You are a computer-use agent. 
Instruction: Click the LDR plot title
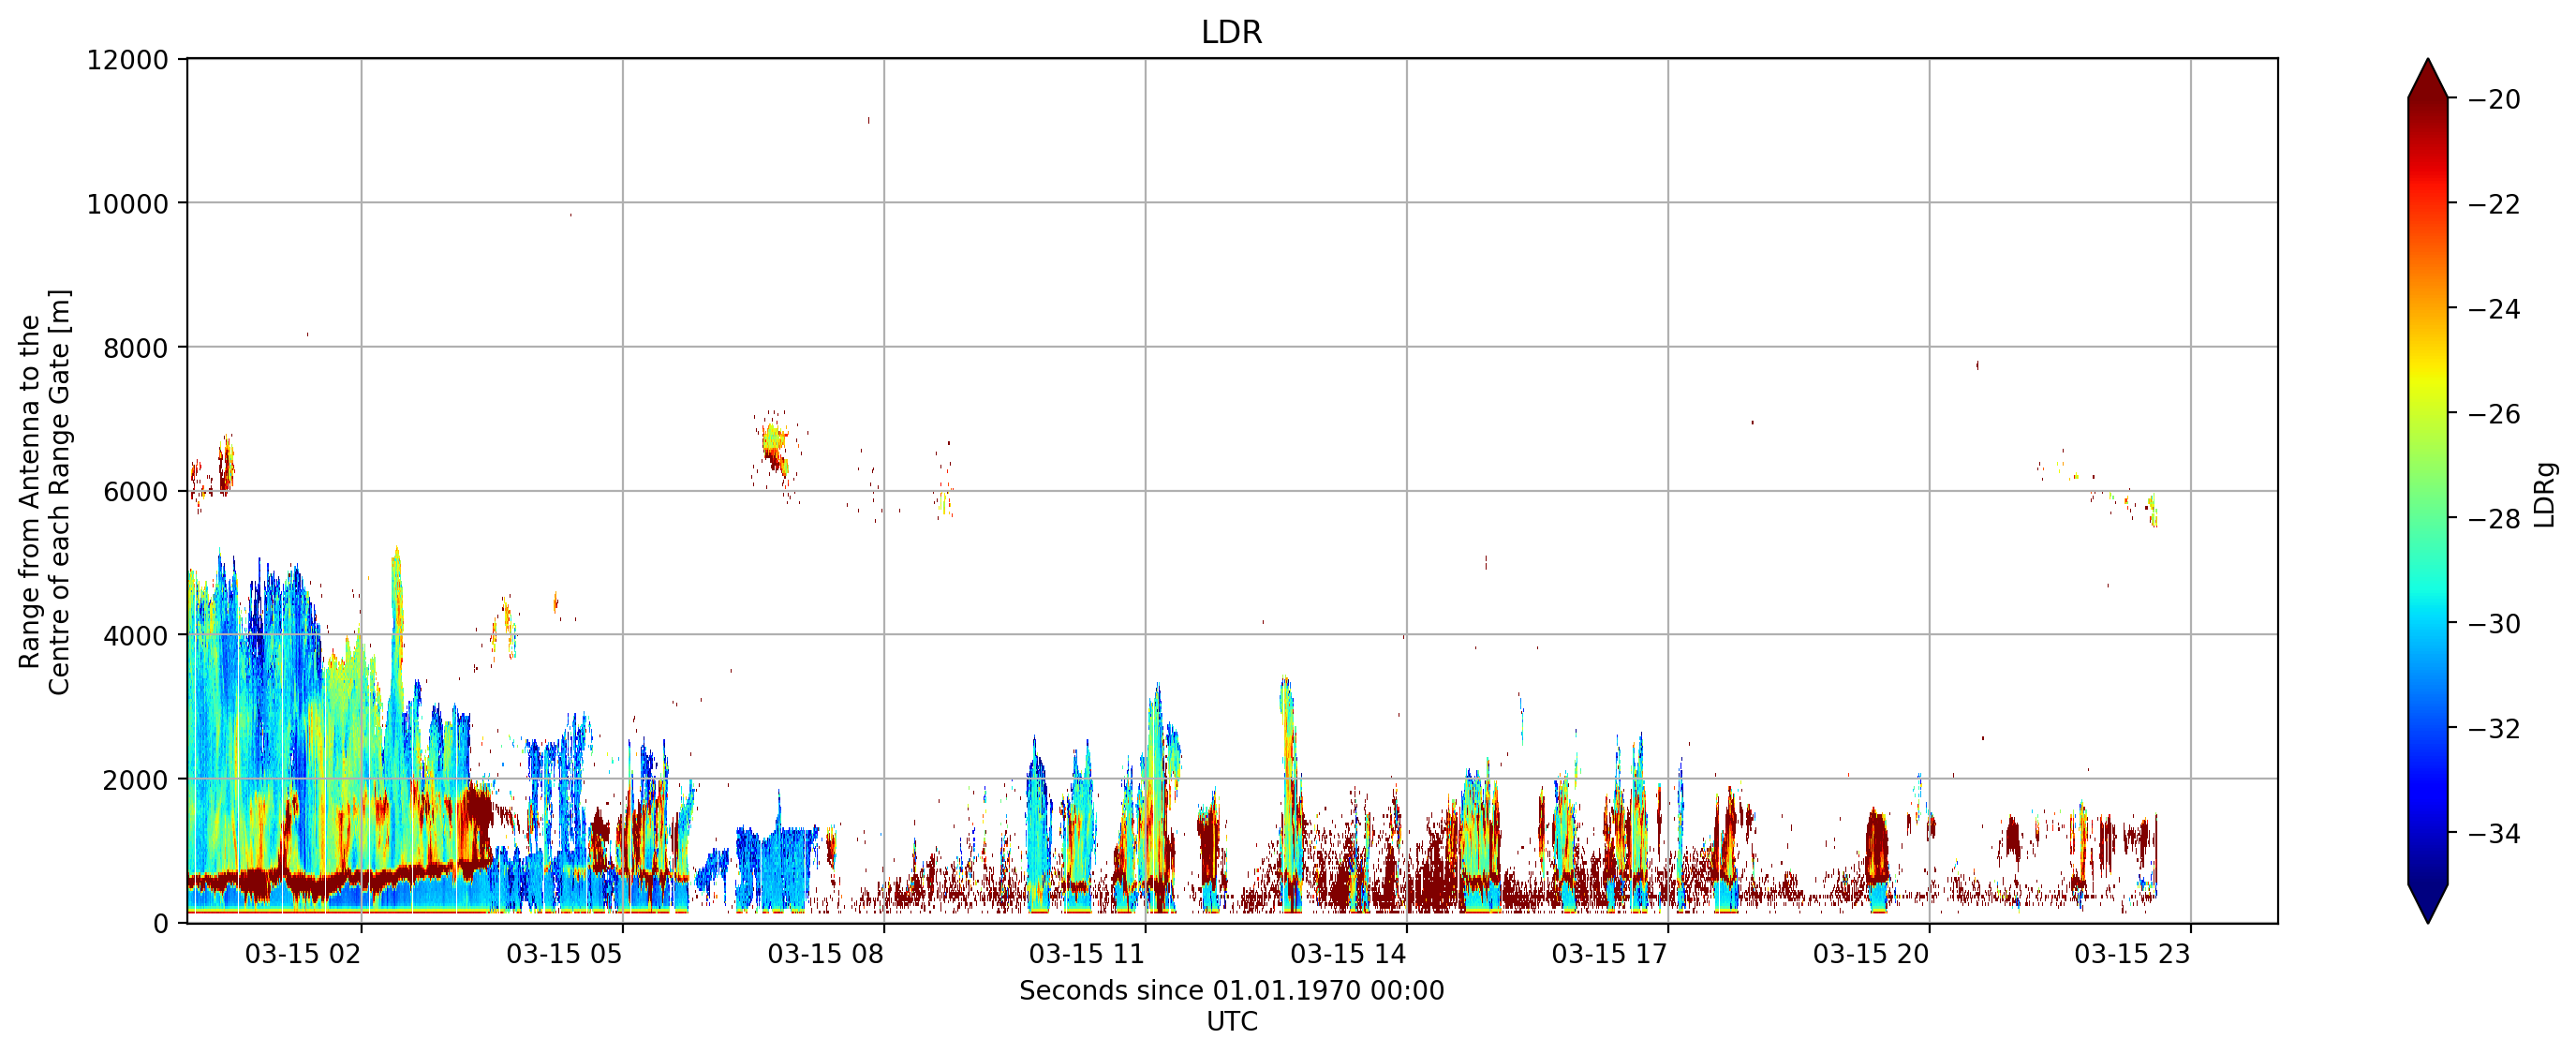(1231, 32)
